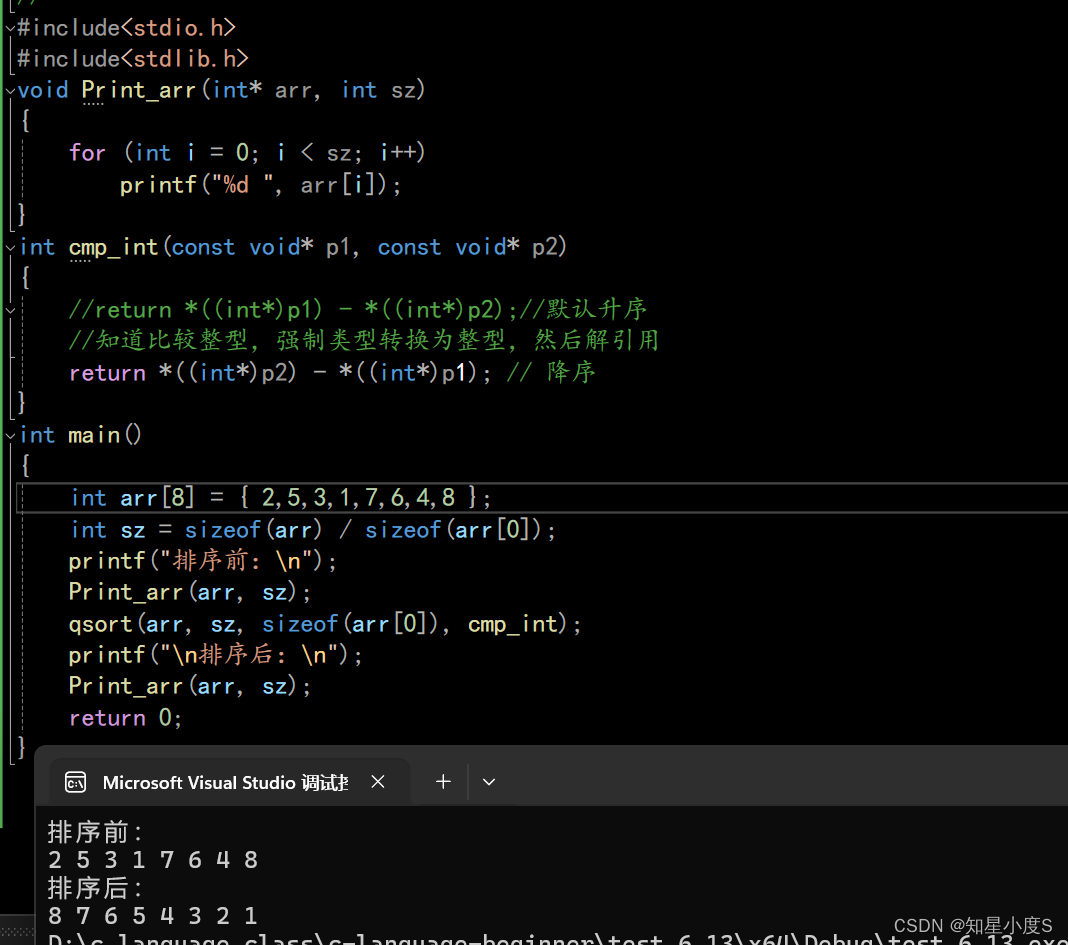
Task: Close the Microsoft Visual Studio debug tab
Action: coord(378,781)
